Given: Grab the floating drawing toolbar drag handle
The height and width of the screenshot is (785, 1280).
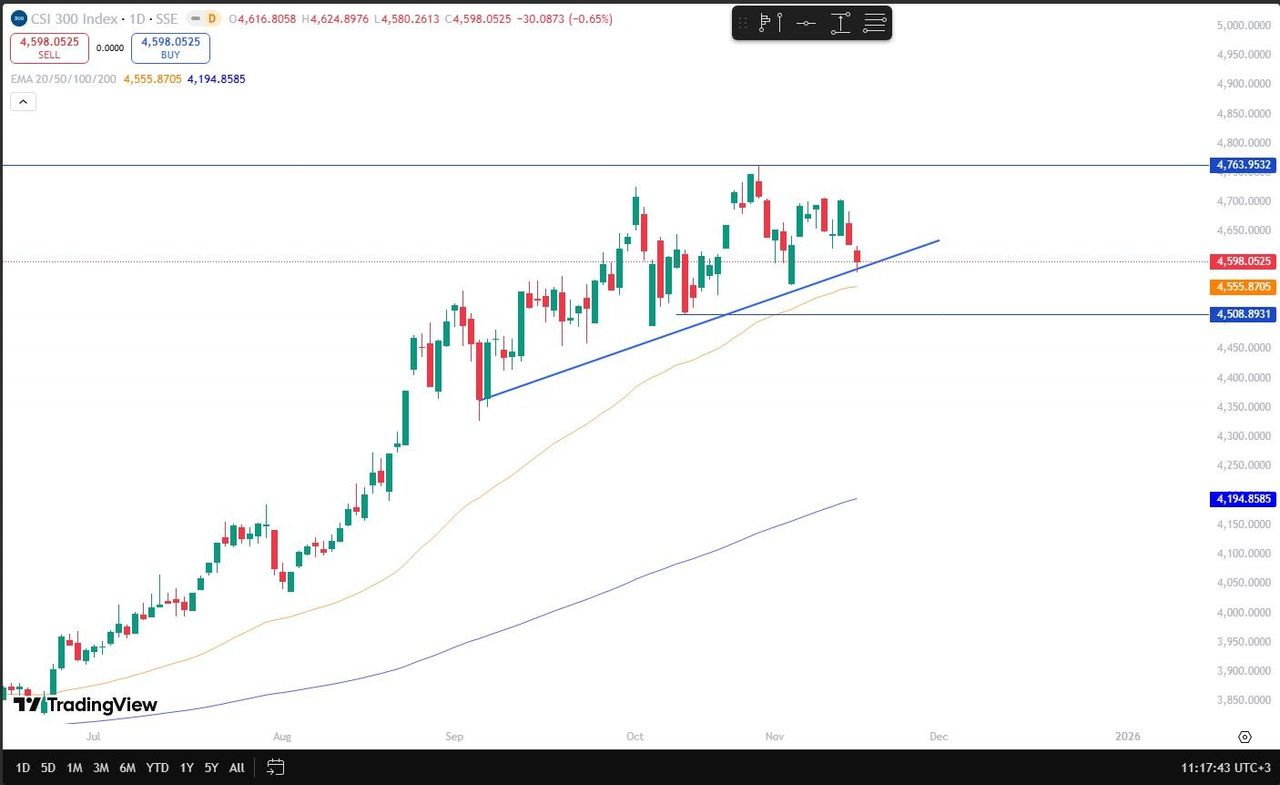Looking at the screenshot, I should (x=743, y=23).
